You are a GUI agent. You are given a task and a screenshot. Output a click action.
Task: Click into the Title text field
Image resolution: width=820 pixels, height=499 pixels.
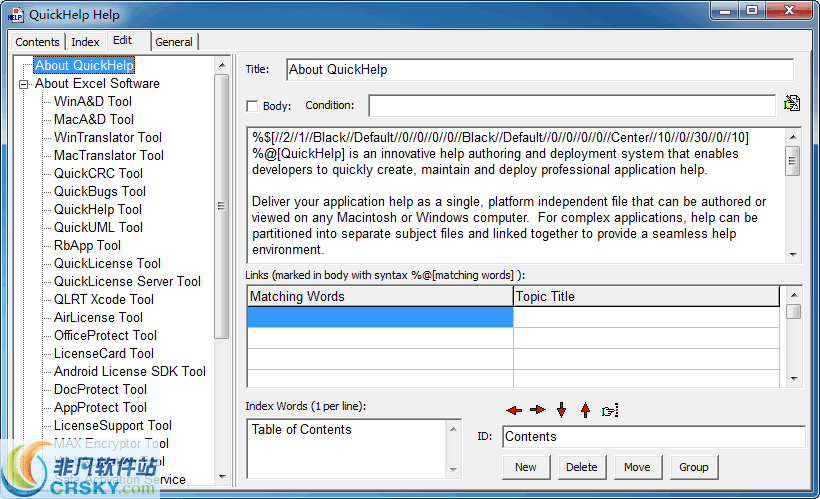tap(539, 70)
